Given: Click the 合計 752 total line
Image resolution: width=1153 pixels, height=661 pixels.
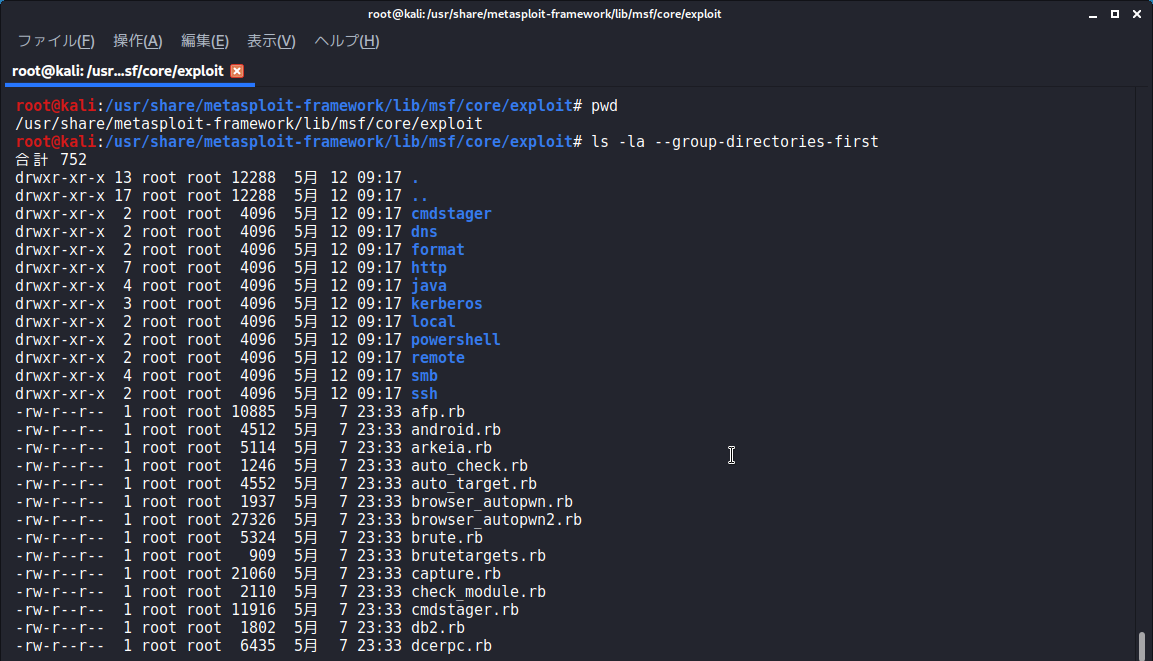Looking at the screenshot, I should 51,160.
